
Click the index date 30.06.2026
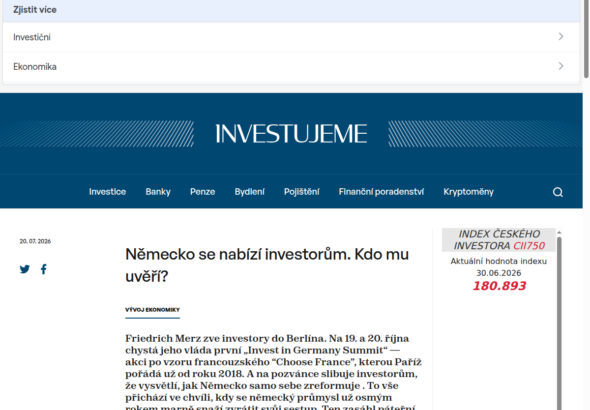pyautogui.click(x=499, y=273)
